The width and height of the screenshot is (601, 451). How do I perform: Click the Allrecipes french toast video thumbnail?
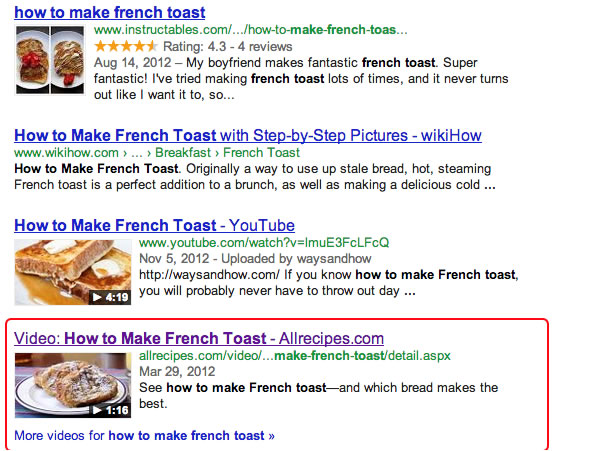(73, 385)
